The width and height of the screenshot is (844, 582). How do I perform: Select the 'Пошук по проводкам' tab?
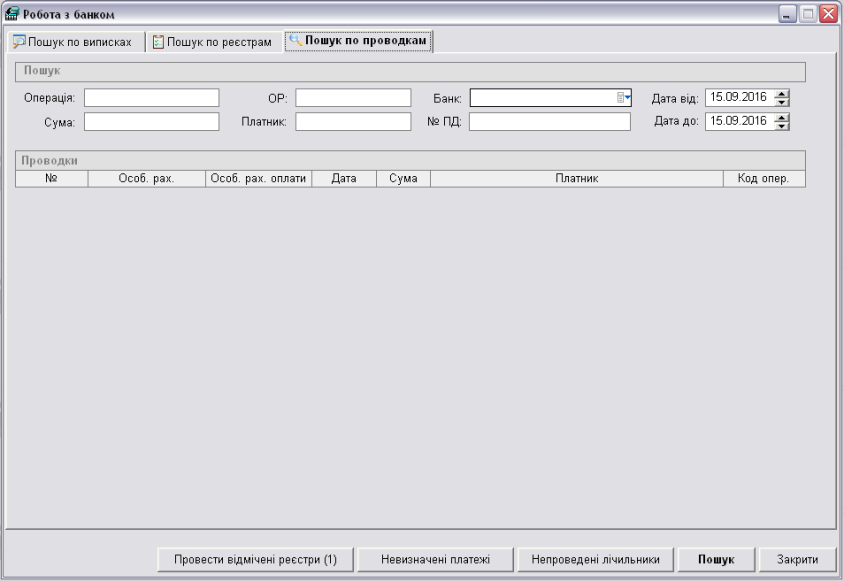pyautogui.click(x=358, y=41)
